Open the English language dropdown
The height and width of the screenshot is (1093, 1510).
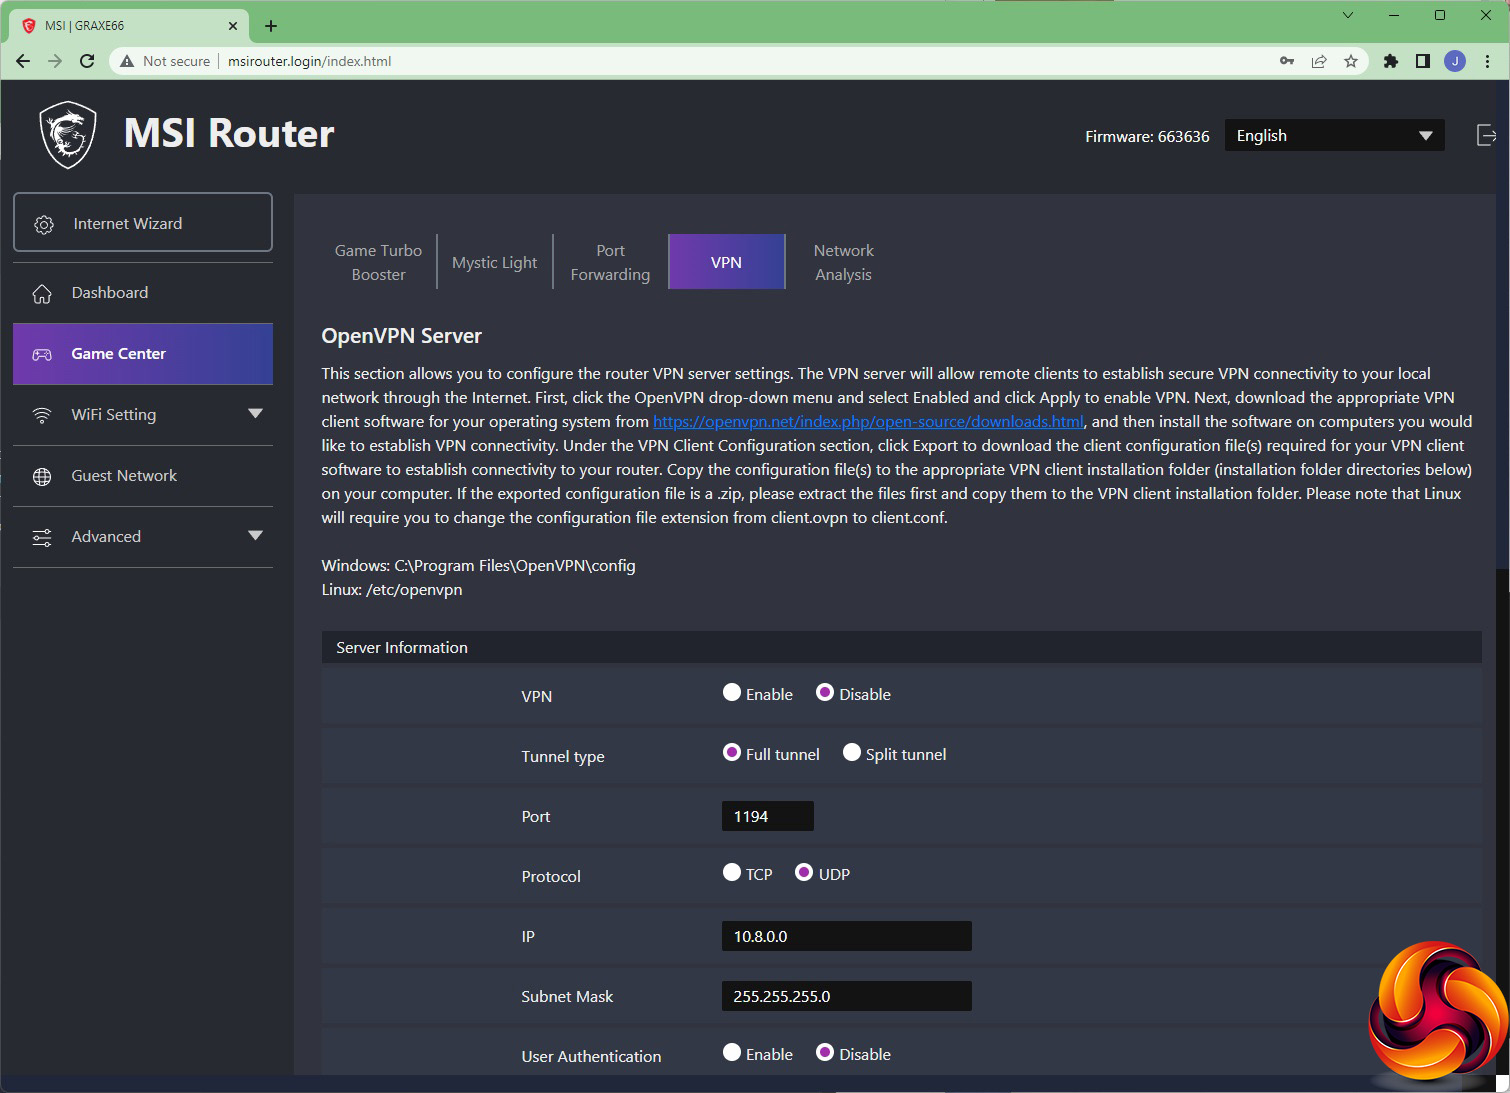pyautogui.click(x=1334, y=135)
